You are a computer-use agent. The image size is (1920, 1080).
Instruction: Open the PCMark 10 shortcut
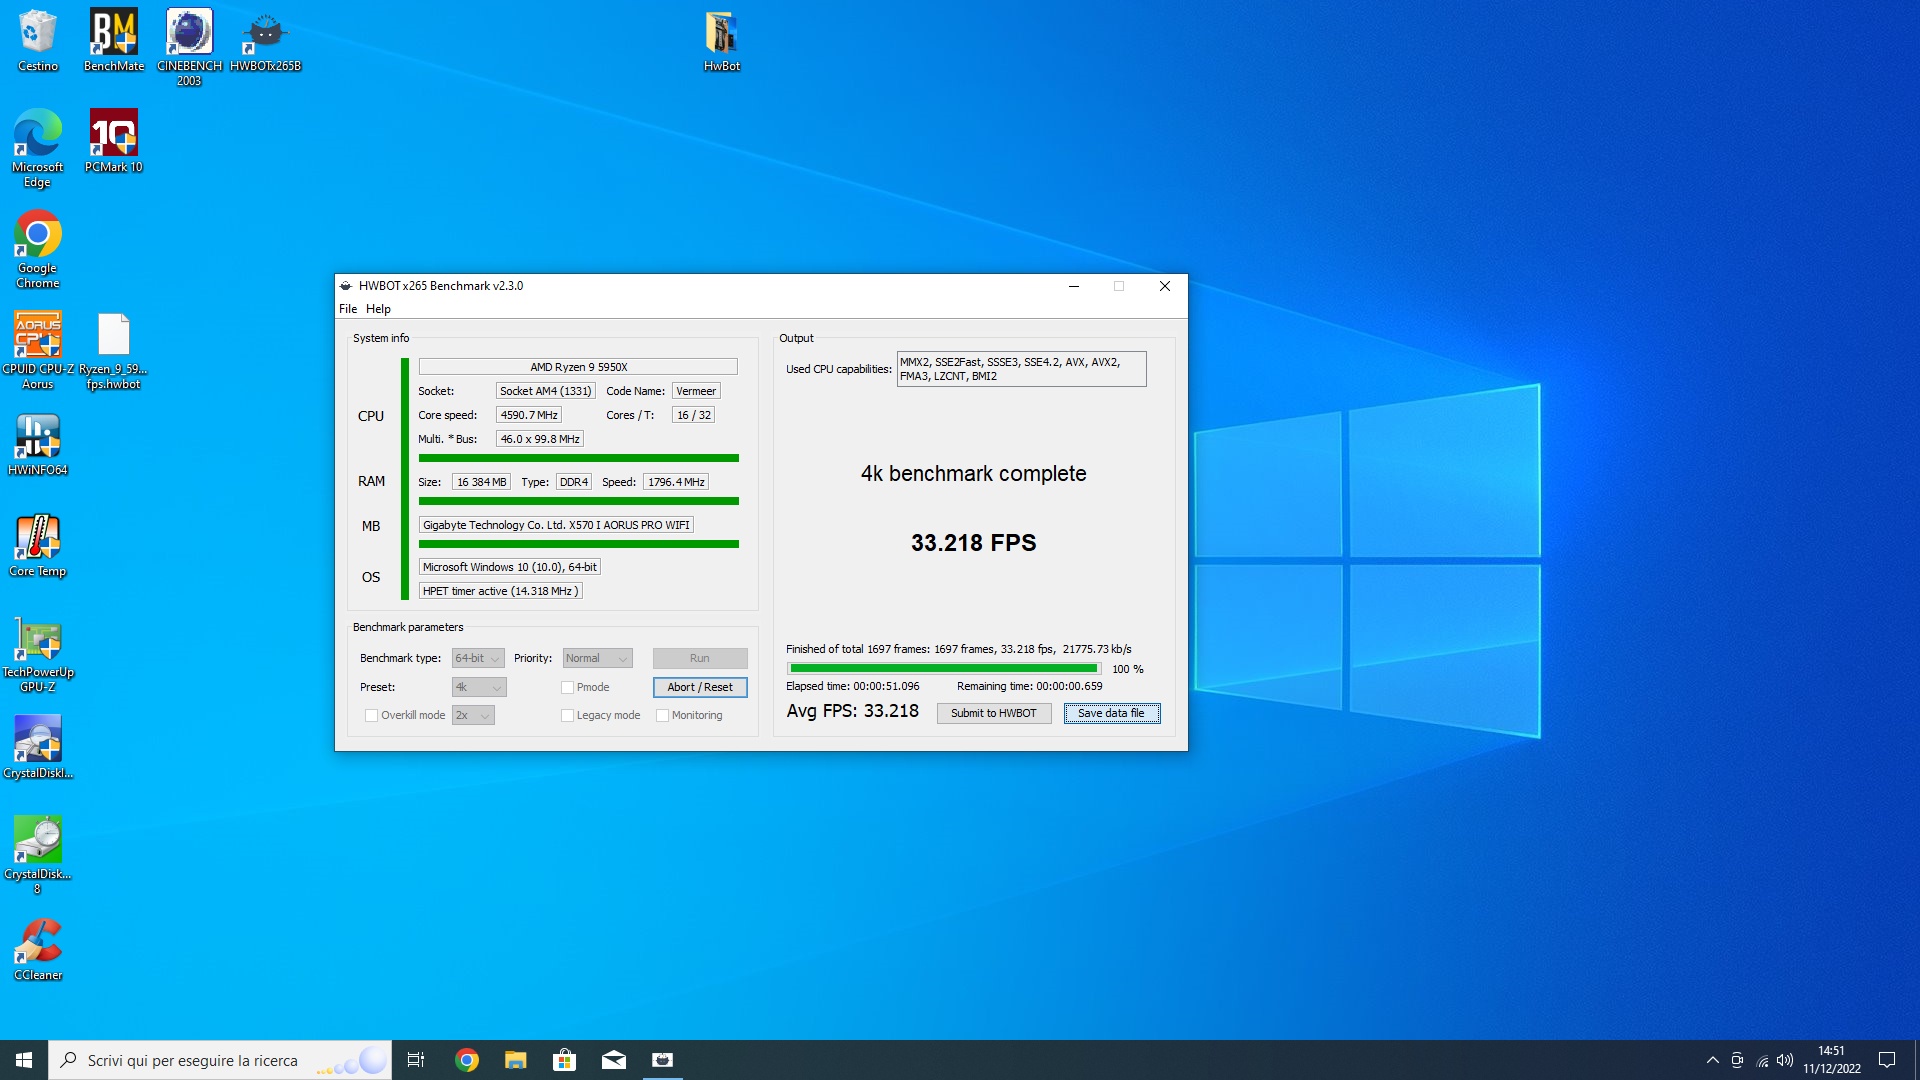pyautogui.click(x=114, y=141)
